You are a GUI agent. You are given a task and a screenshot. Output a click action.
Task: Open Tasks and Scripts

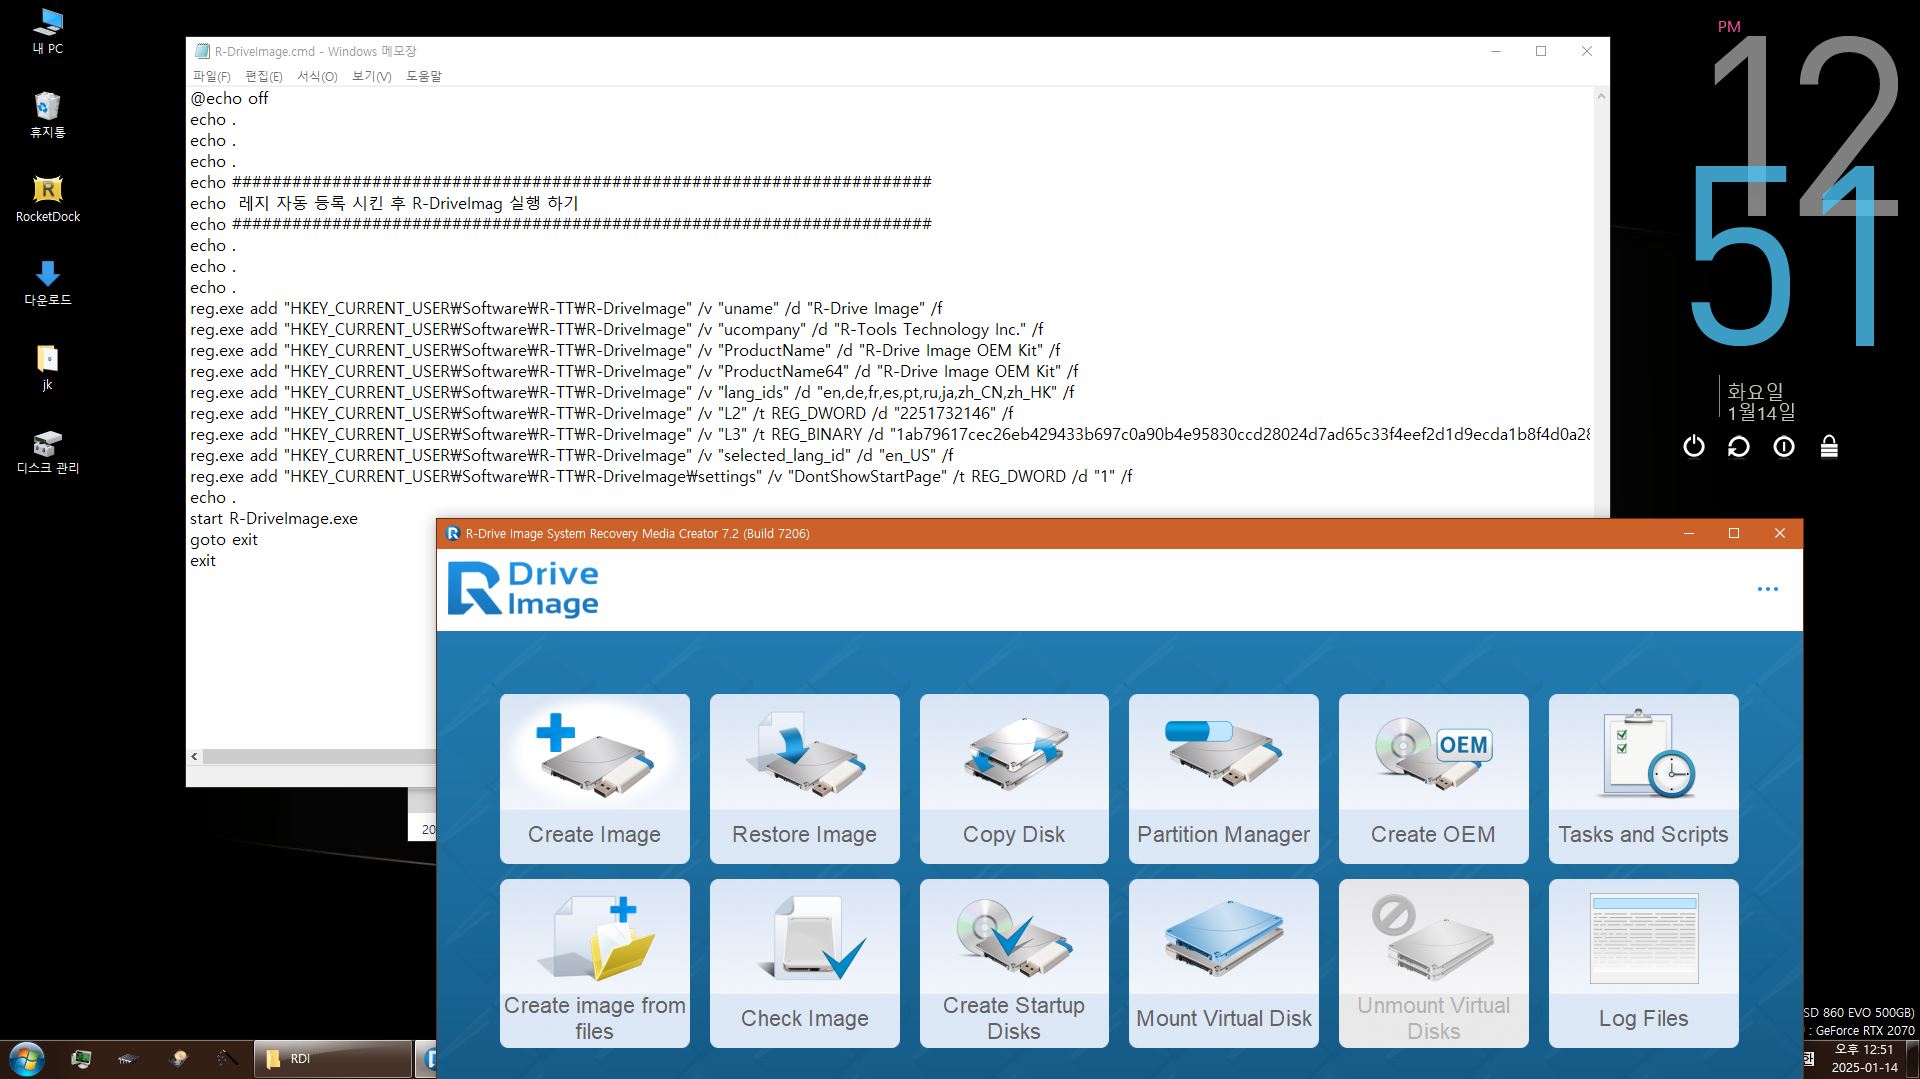coord(1643,778)
